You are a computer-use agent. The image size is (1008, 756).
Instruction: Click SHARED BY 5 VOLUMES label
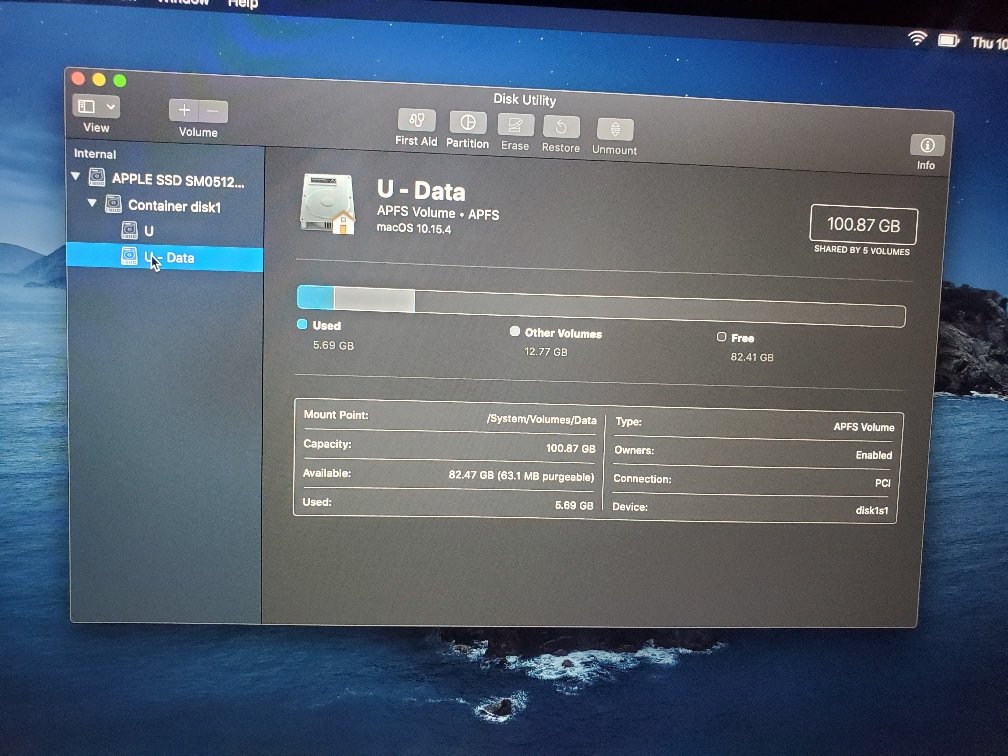[x=862, y=249]
